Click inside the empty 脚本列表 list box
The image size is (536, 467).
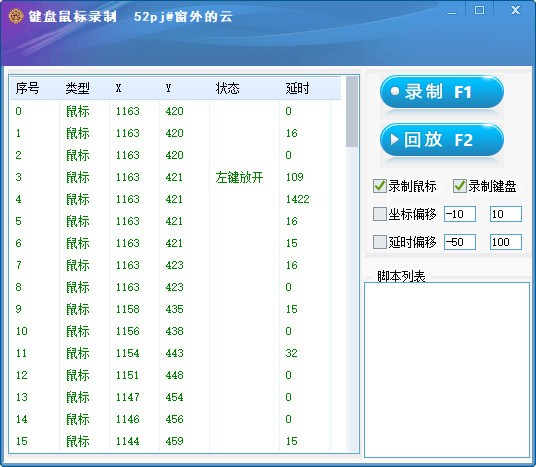coord(447,370)
